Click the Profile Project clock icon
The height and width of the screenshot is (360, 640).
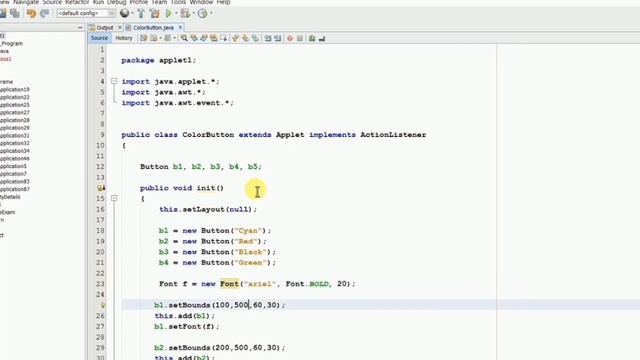point(202,13)
